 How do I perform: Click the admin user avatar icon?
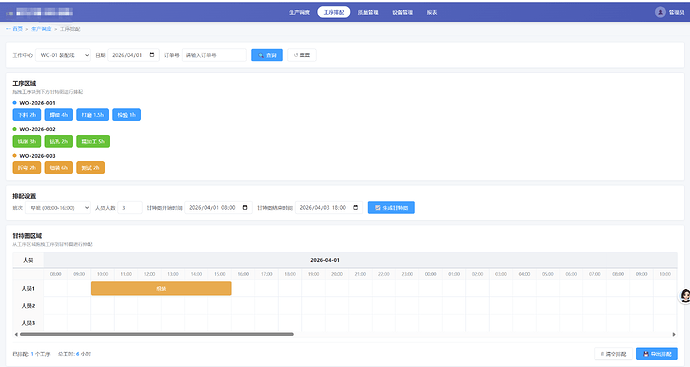coord(660,12)
